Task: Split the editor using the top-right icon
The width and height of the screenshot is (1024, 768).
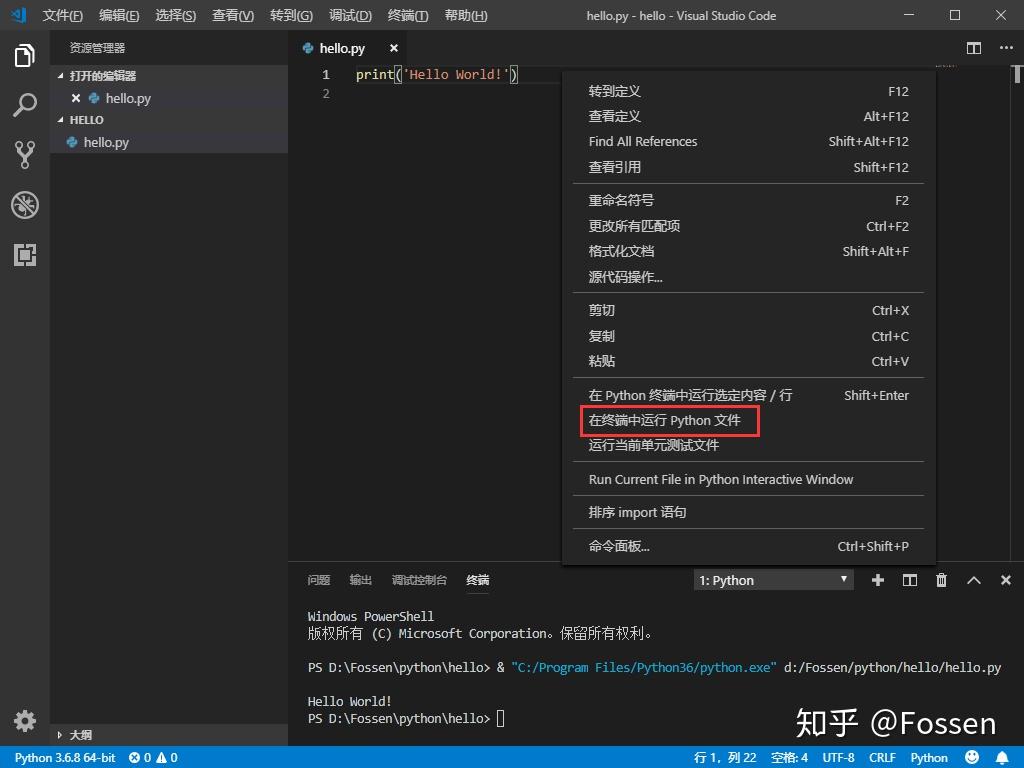Action: point(973,47)
